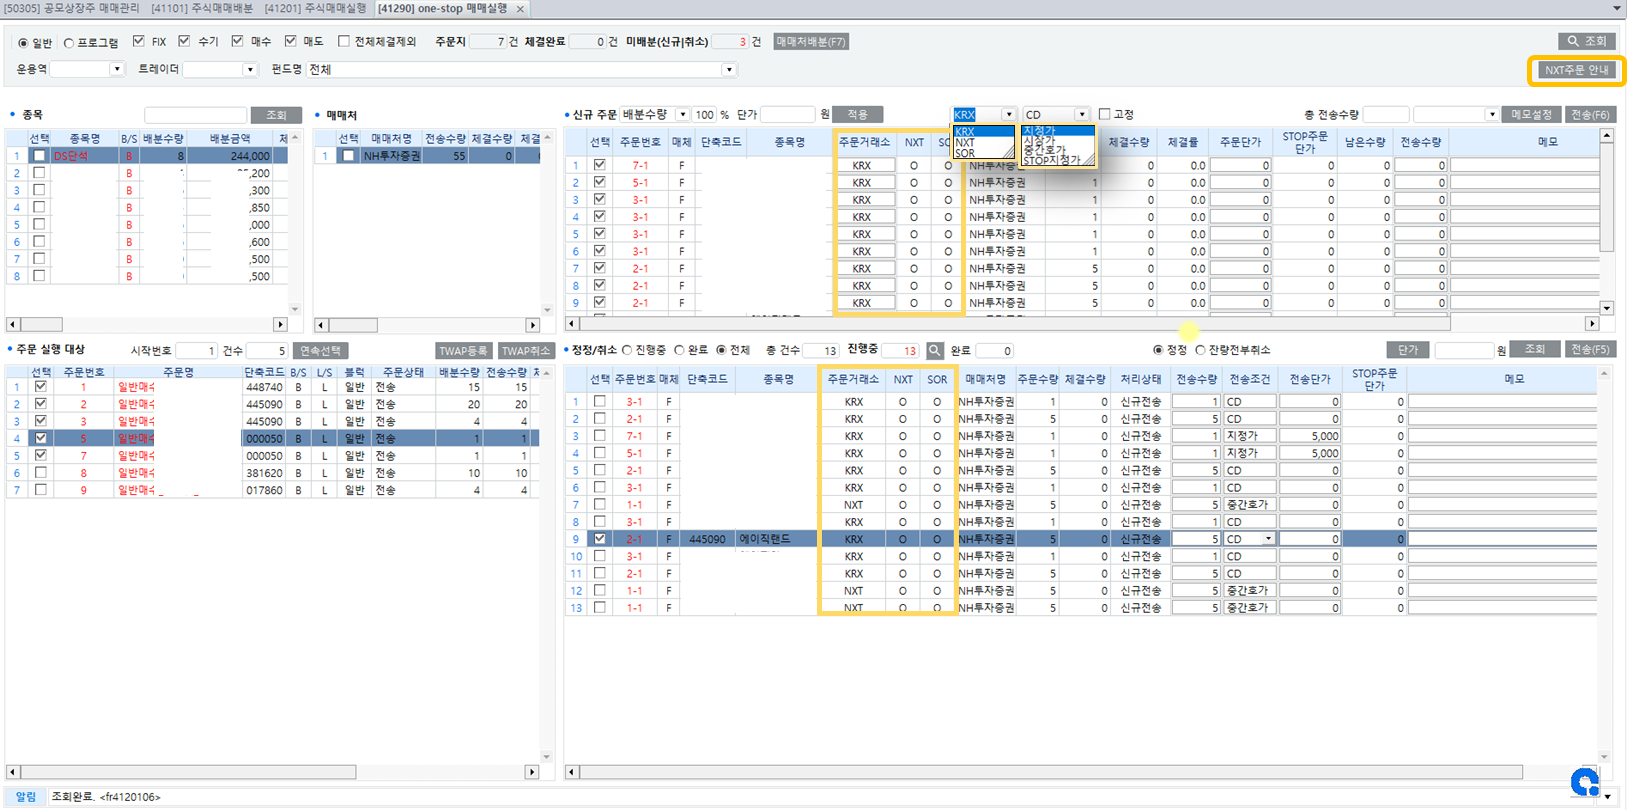Switch to the [50305] 공모상장주 매매관리 tab
This screenshot has width=1627, height=810.
(72, 9)
